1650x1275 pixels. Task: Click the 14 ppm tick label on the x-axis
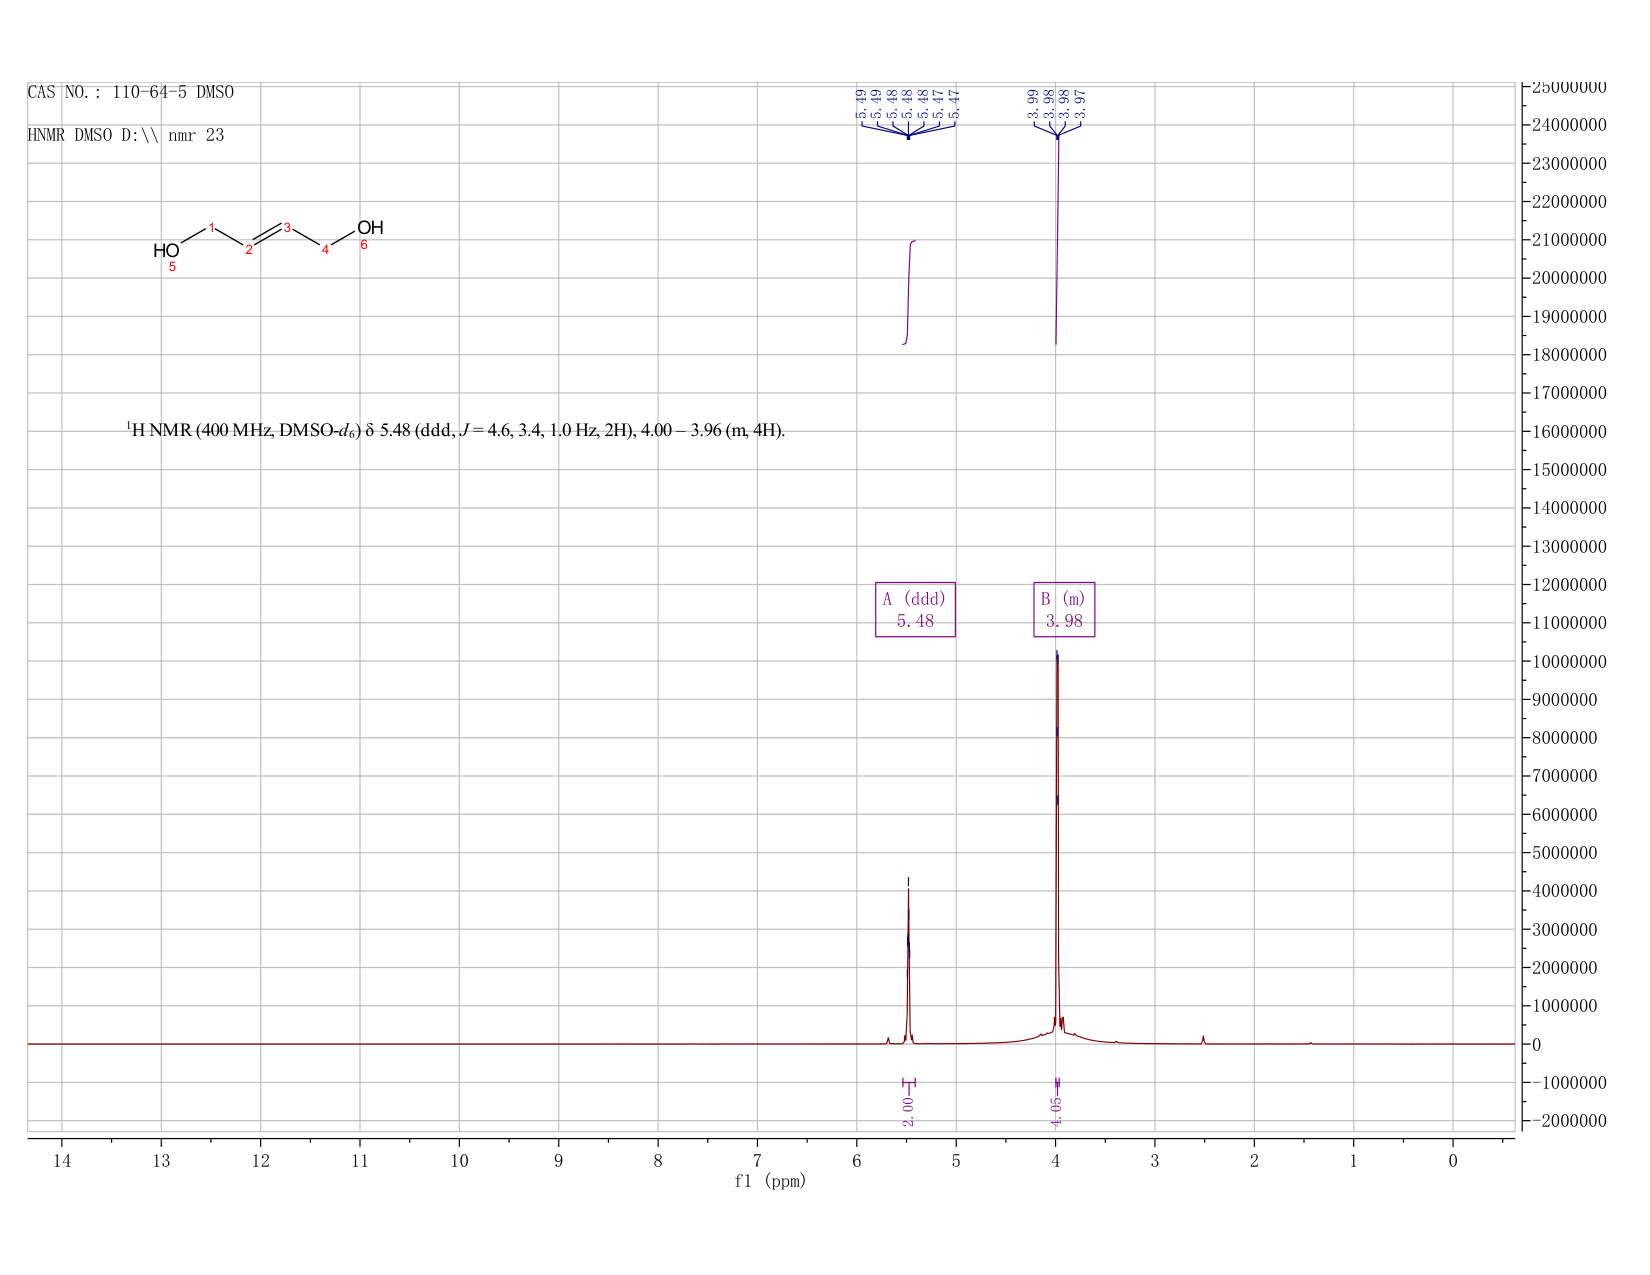tap(62, 1160)
